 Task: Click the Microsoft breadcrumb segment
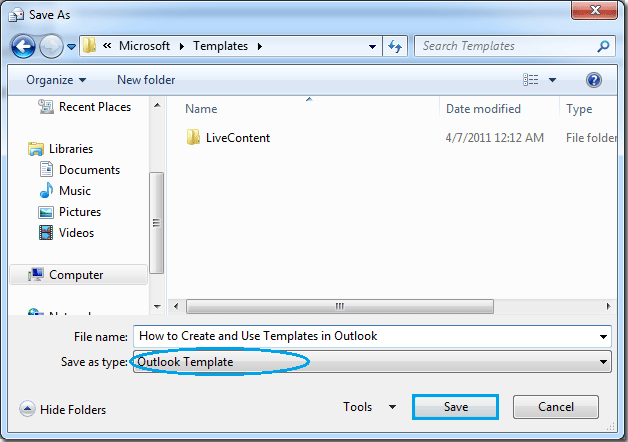144,46
